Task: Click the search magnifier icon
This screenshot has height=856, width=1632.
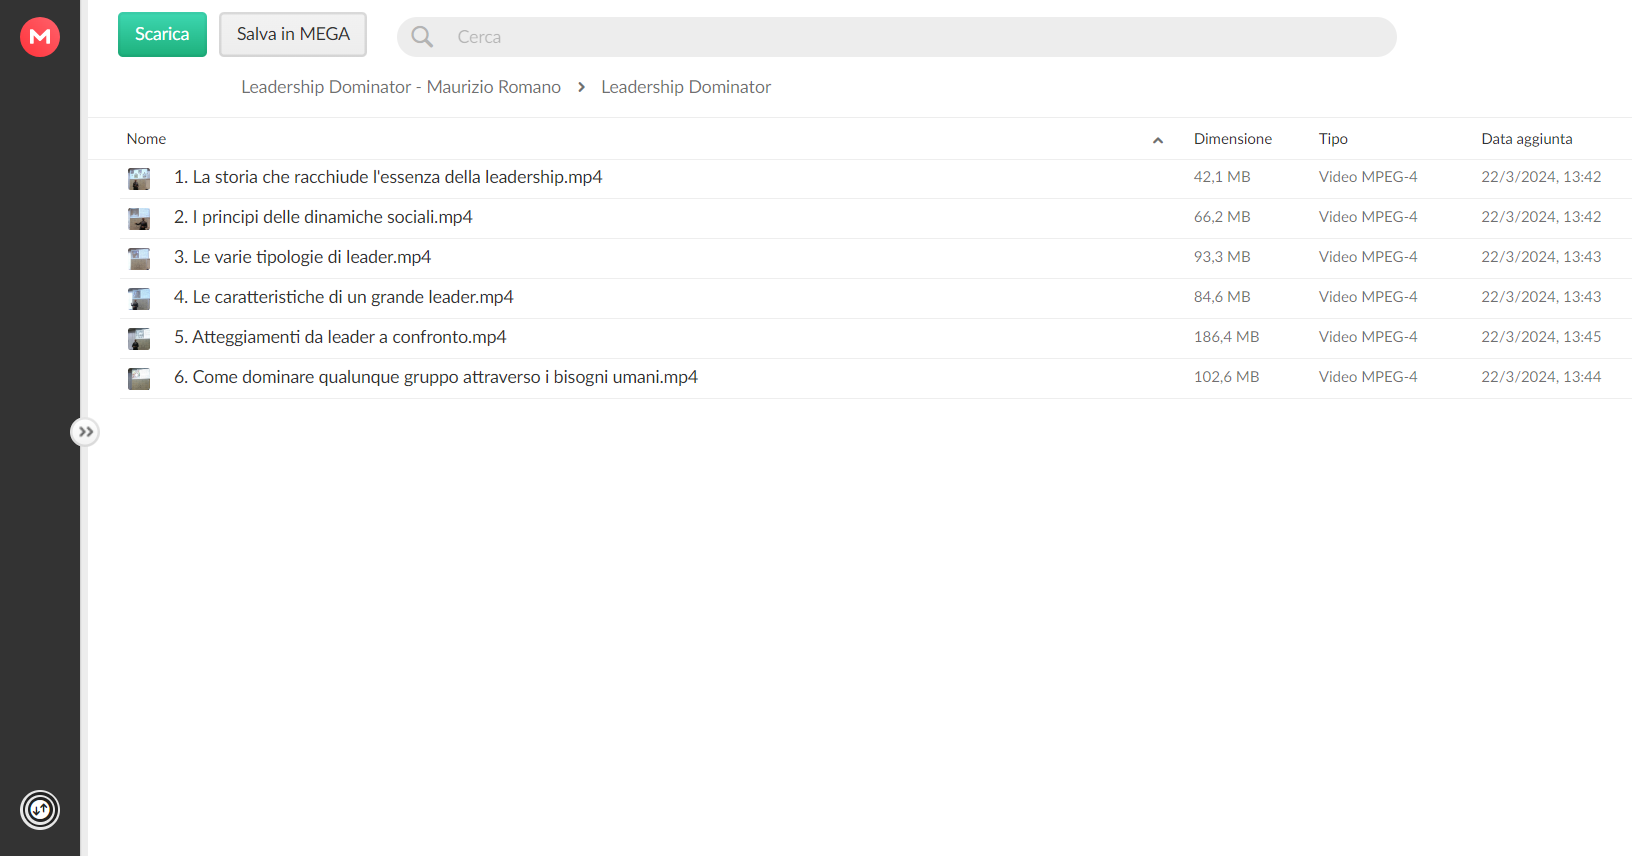Action: 422,37
